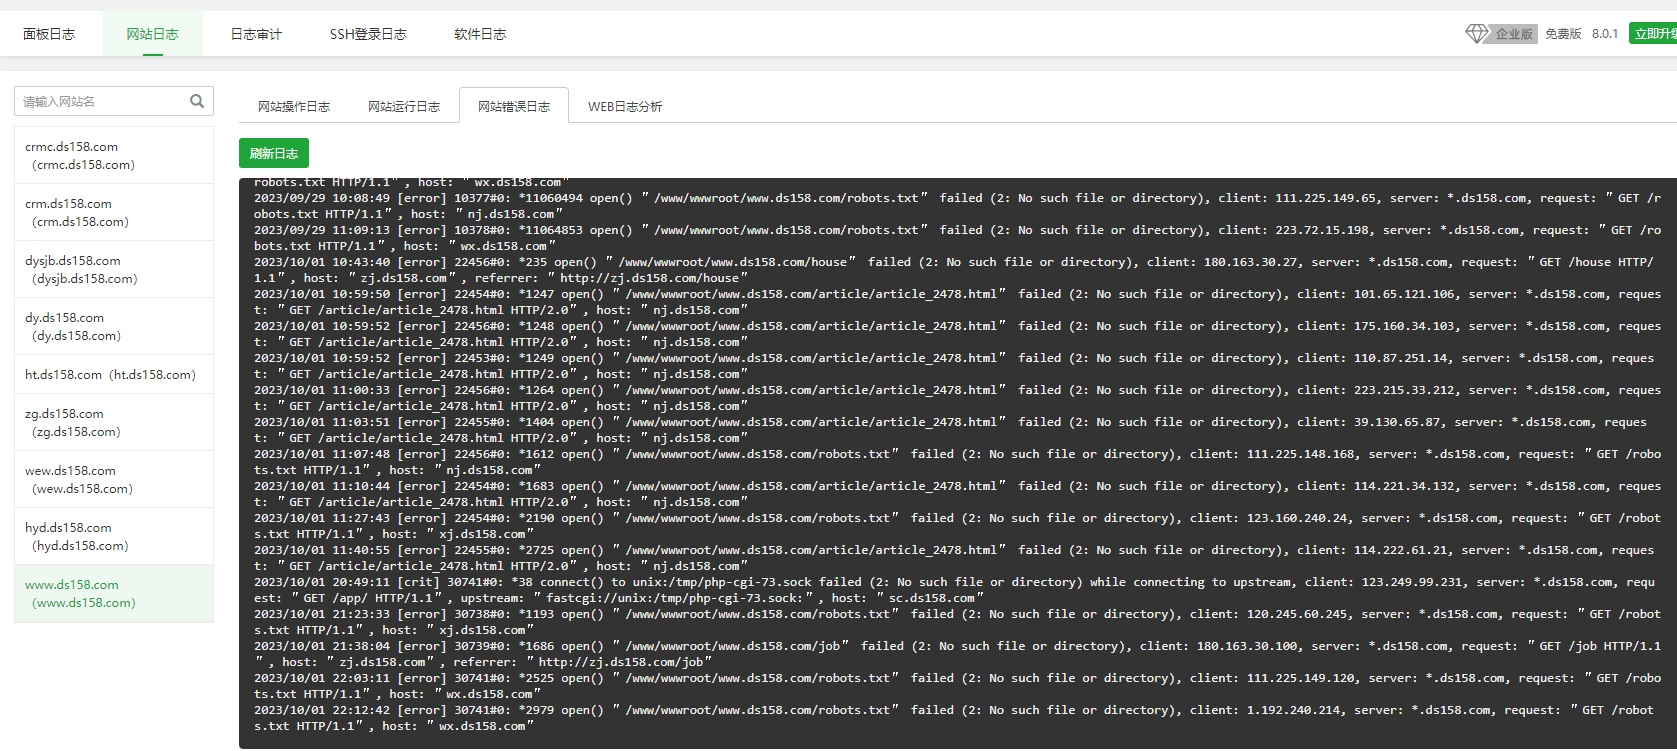Open the 面板日志 tab

(x=49, y=34)
